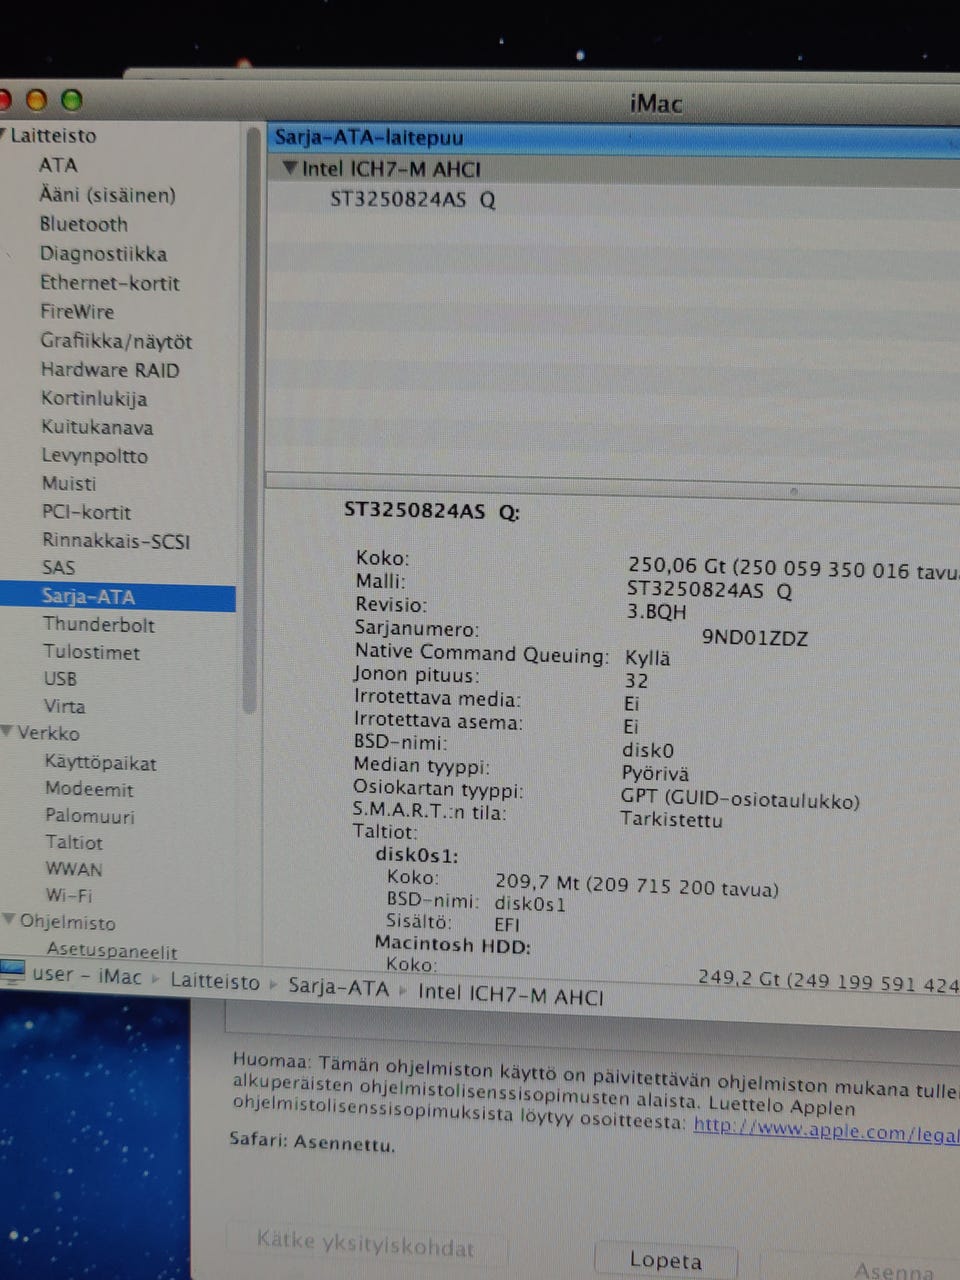Click Sarja-ATA in the path bar

(x=339, y=987)
